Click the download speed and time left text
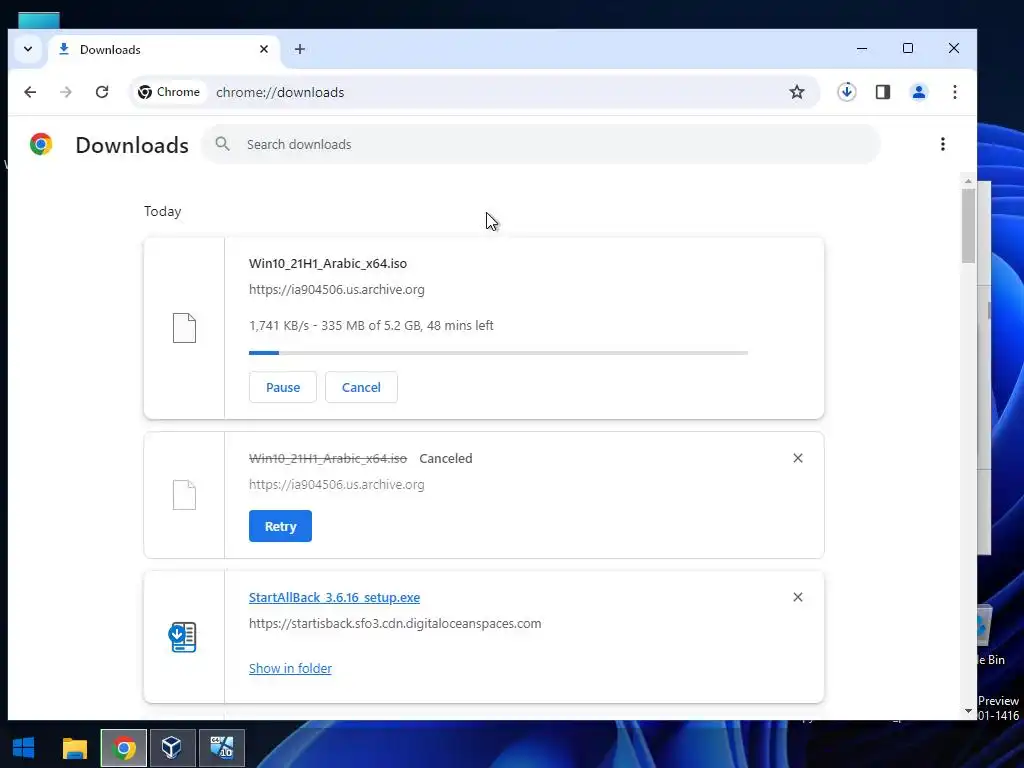 click(x=371, y=325)
